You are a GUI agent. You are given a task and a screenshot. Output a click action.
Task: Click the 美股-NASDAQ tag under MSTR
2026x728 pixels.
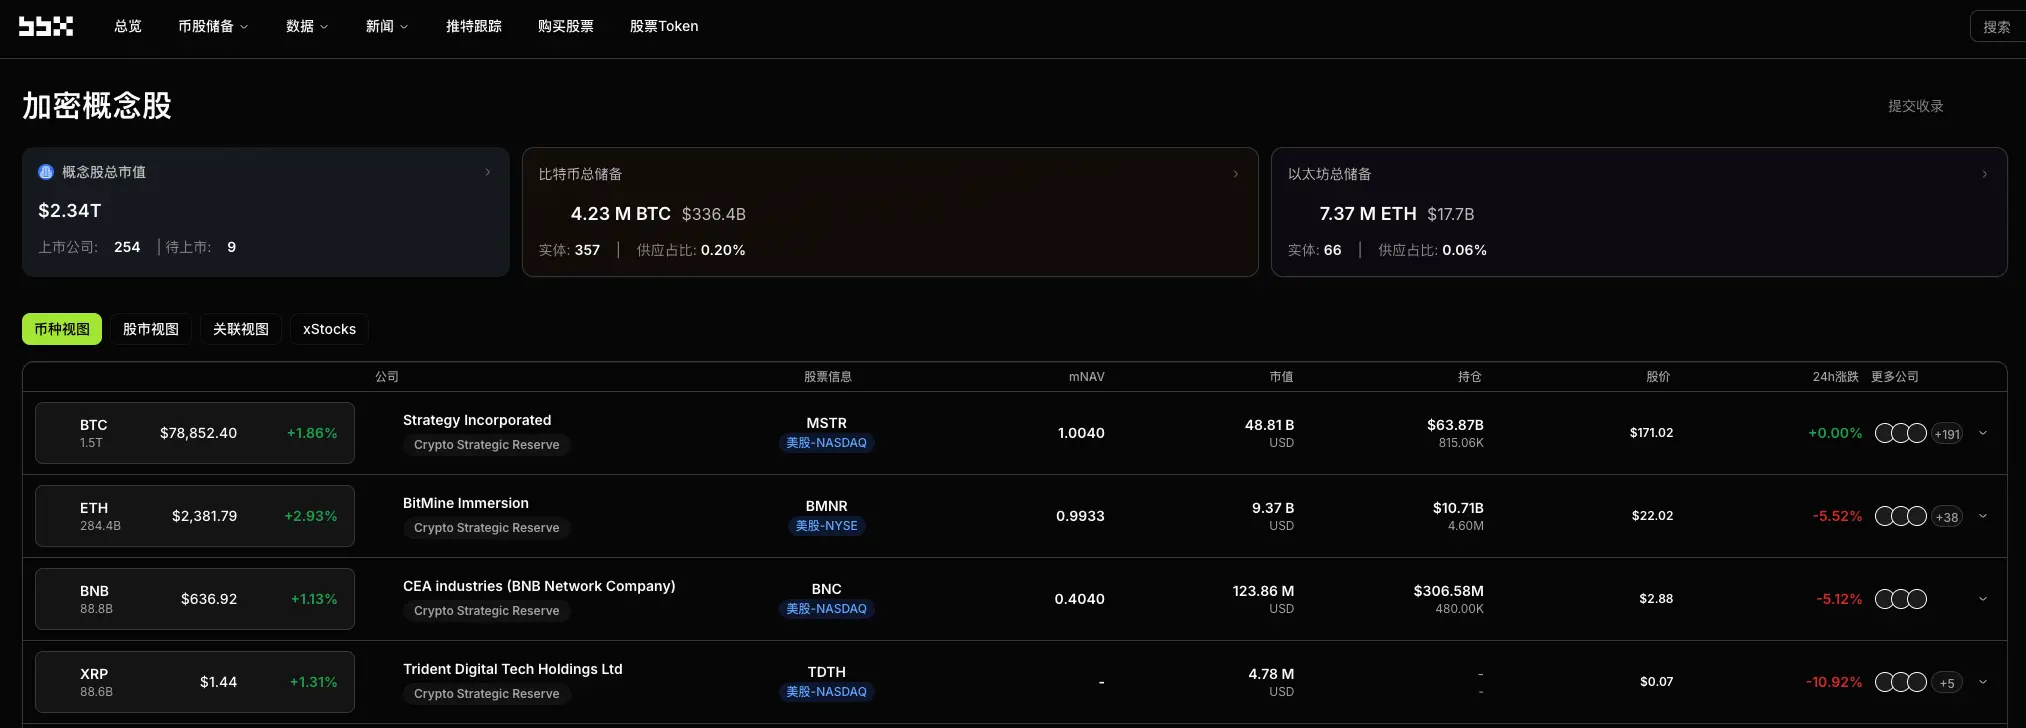(827, 442)
